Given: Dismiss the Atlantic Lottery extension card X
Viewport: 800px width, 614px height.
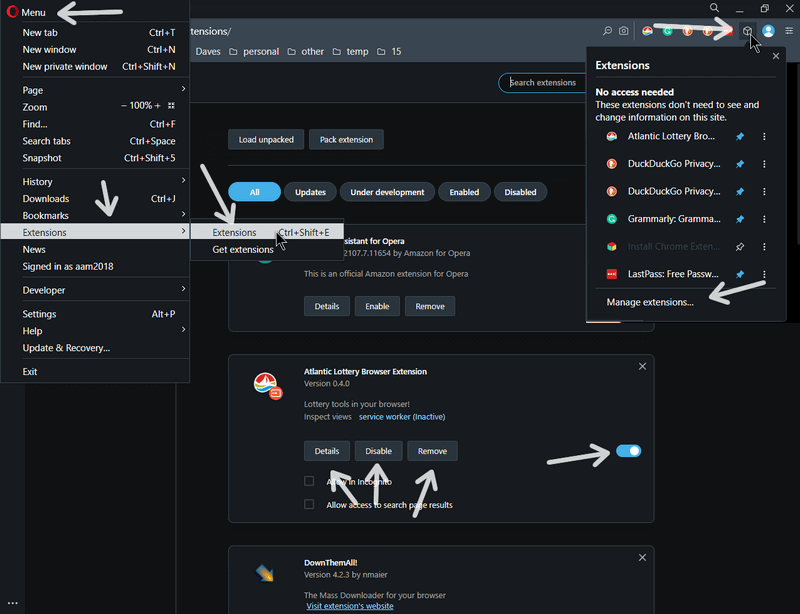Looking at the screenshot, I should 642,366.
